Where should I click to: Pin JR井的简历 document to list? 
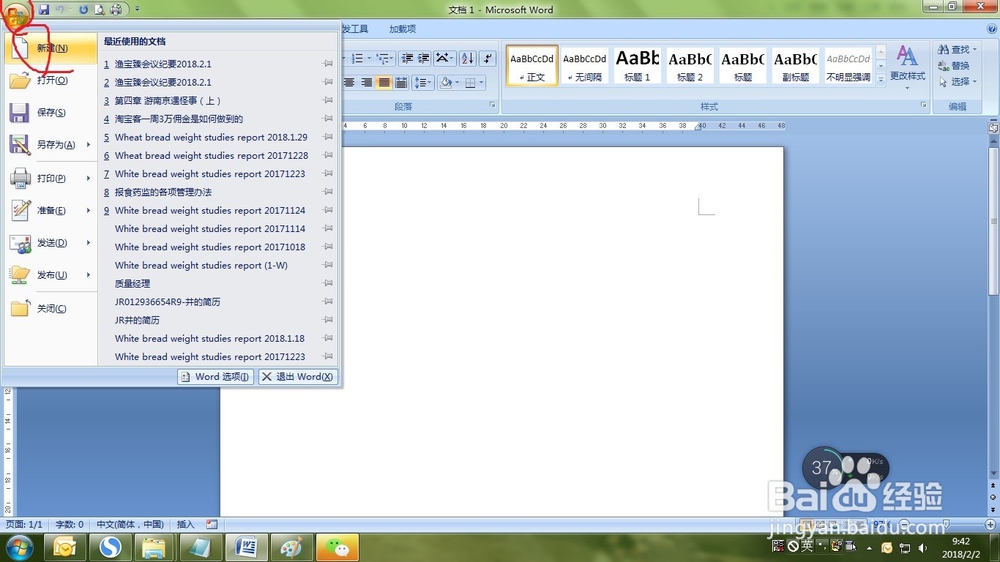pyautogui.click(x=328, y=320)
